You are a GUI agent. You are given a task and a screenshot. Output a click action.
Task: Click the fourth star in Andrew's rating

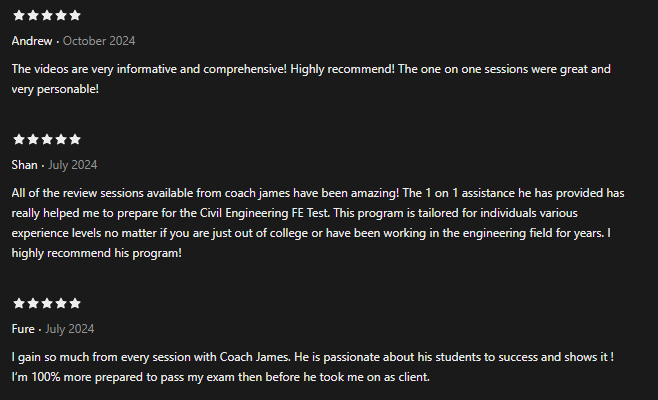coord(61,16)
